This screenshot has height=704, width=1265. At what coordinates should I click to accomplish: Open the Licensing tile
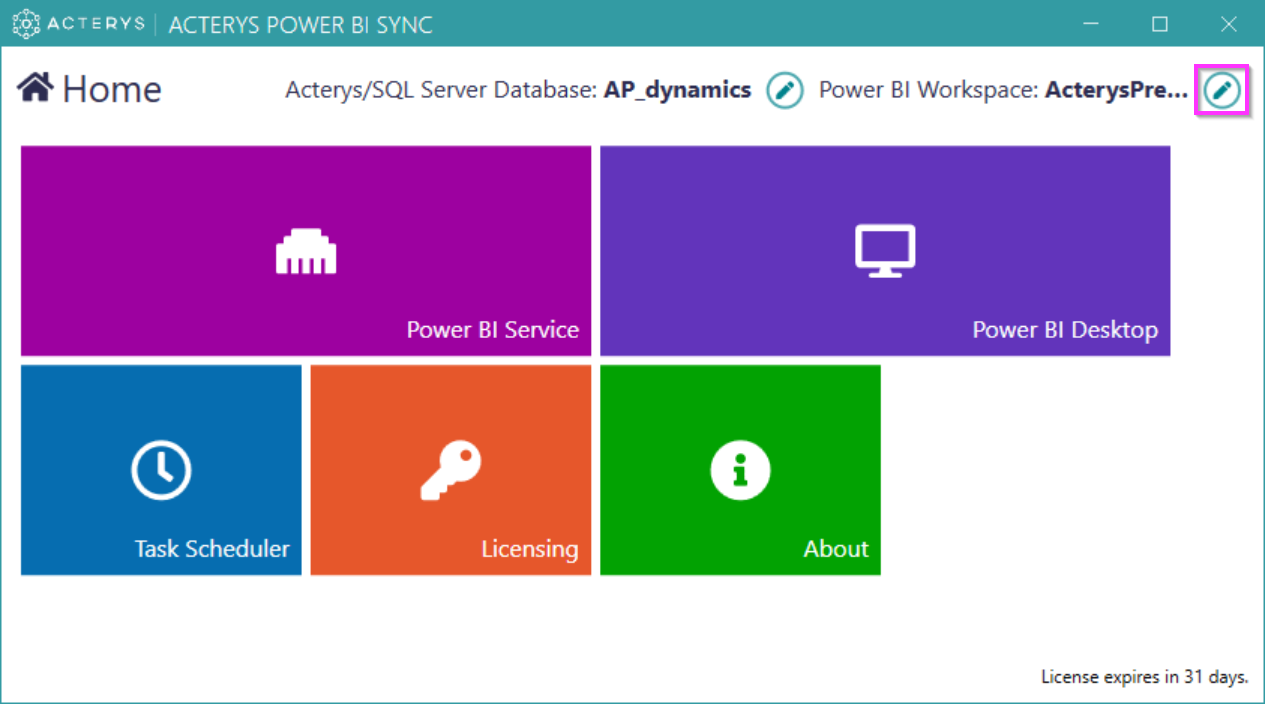[451, 470]
